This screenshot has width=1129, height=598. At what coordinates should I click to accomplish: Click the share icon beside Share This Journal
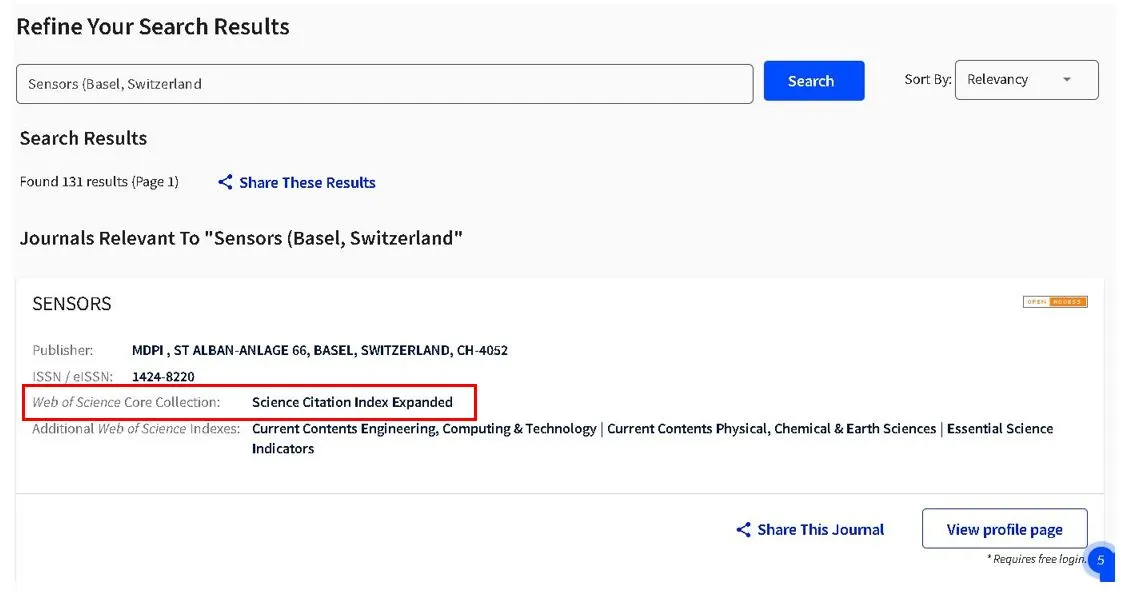click(743, 530)
